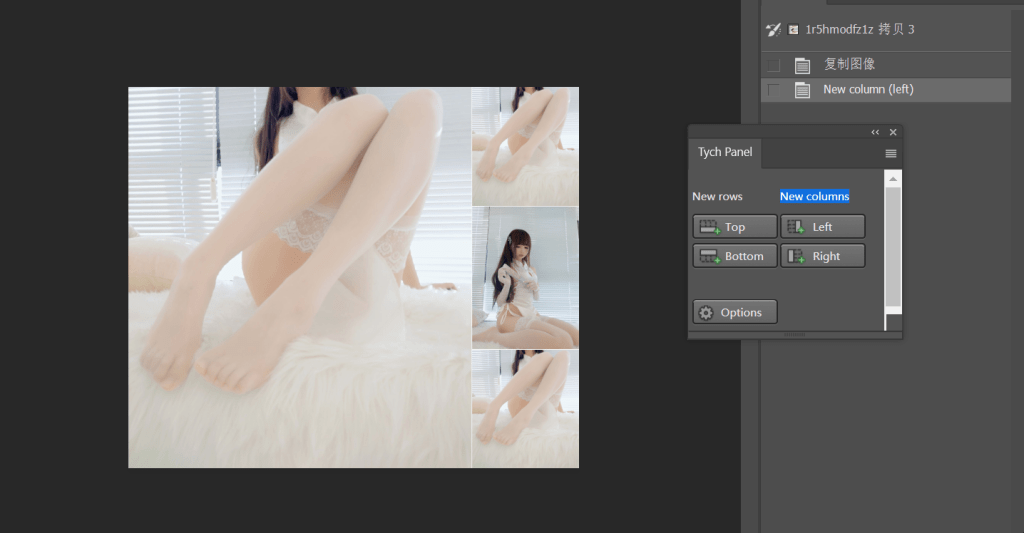Click the middle-right image of sitting girl
The height and width of the screenshot is (533, 1024).
[x=525, y=278]
